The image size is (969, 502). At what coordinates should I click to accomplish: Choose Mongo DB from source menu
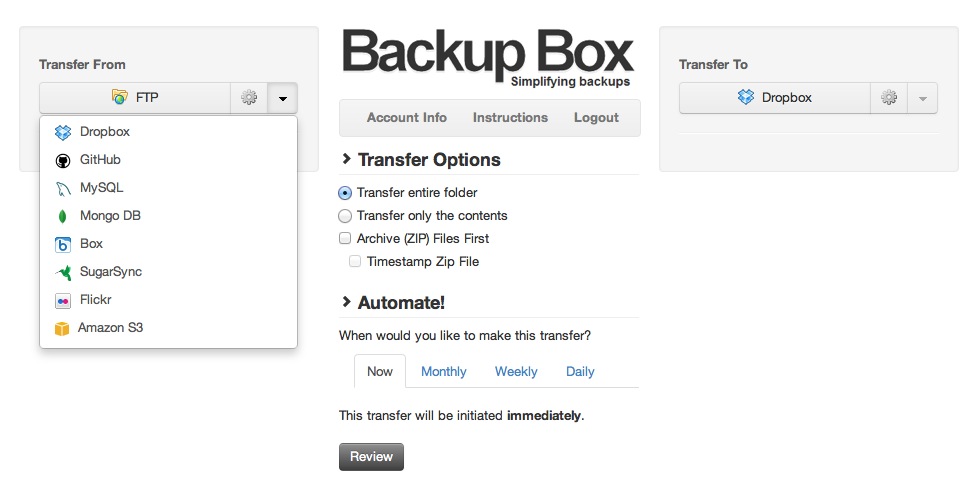168,216
